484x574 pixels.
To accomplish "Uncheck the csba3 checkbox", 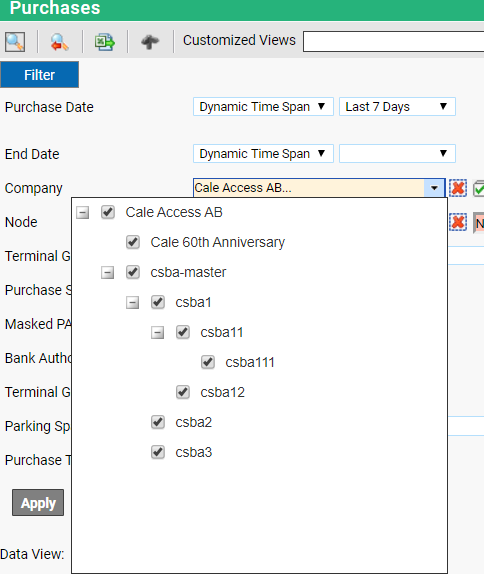I will (x=158, y=452).
